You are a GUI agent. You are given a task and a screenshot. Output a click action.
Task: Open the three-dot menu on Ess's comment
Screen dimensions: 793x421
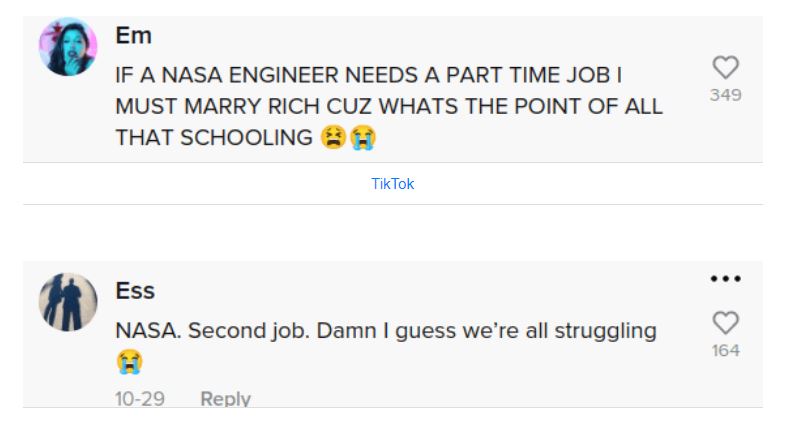[x=725, y=279]
